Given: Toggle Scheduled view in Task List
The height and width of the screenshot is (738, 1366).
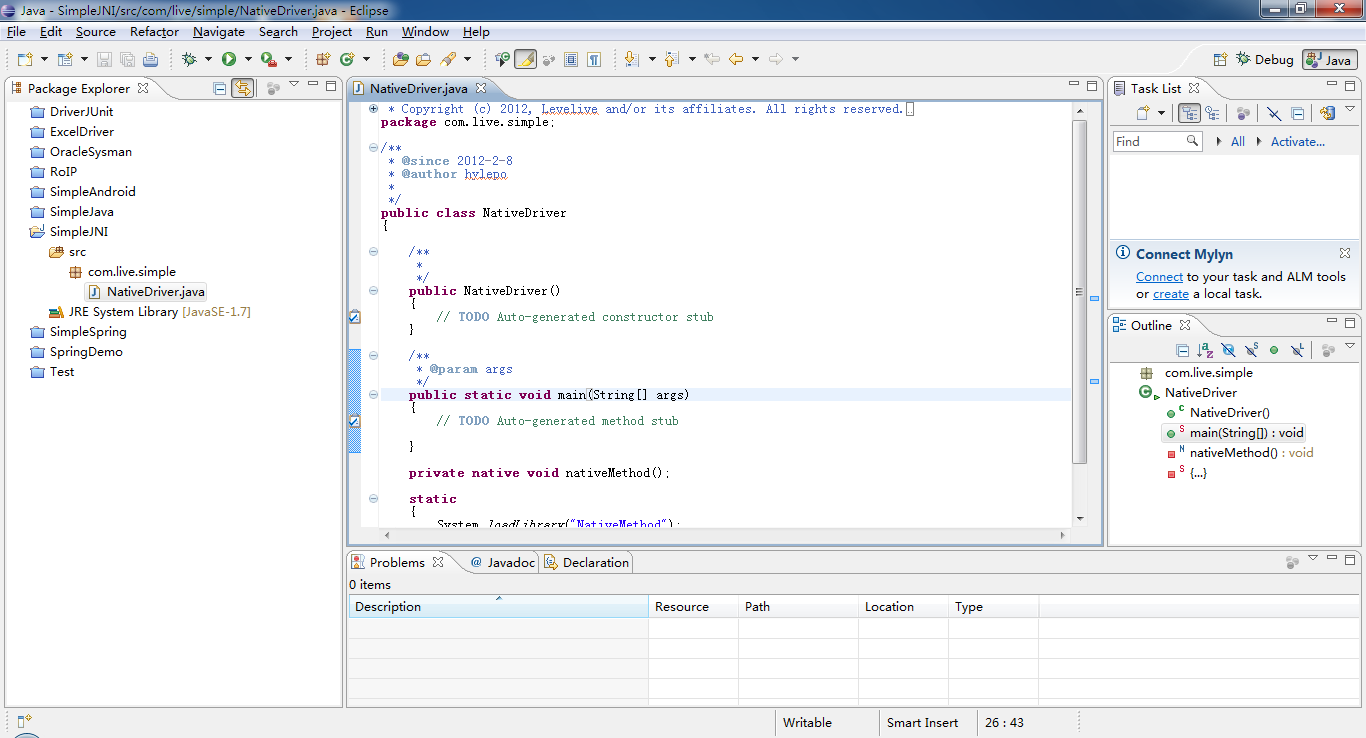Looking at the screenshot, I should [x=1212, y=113].
